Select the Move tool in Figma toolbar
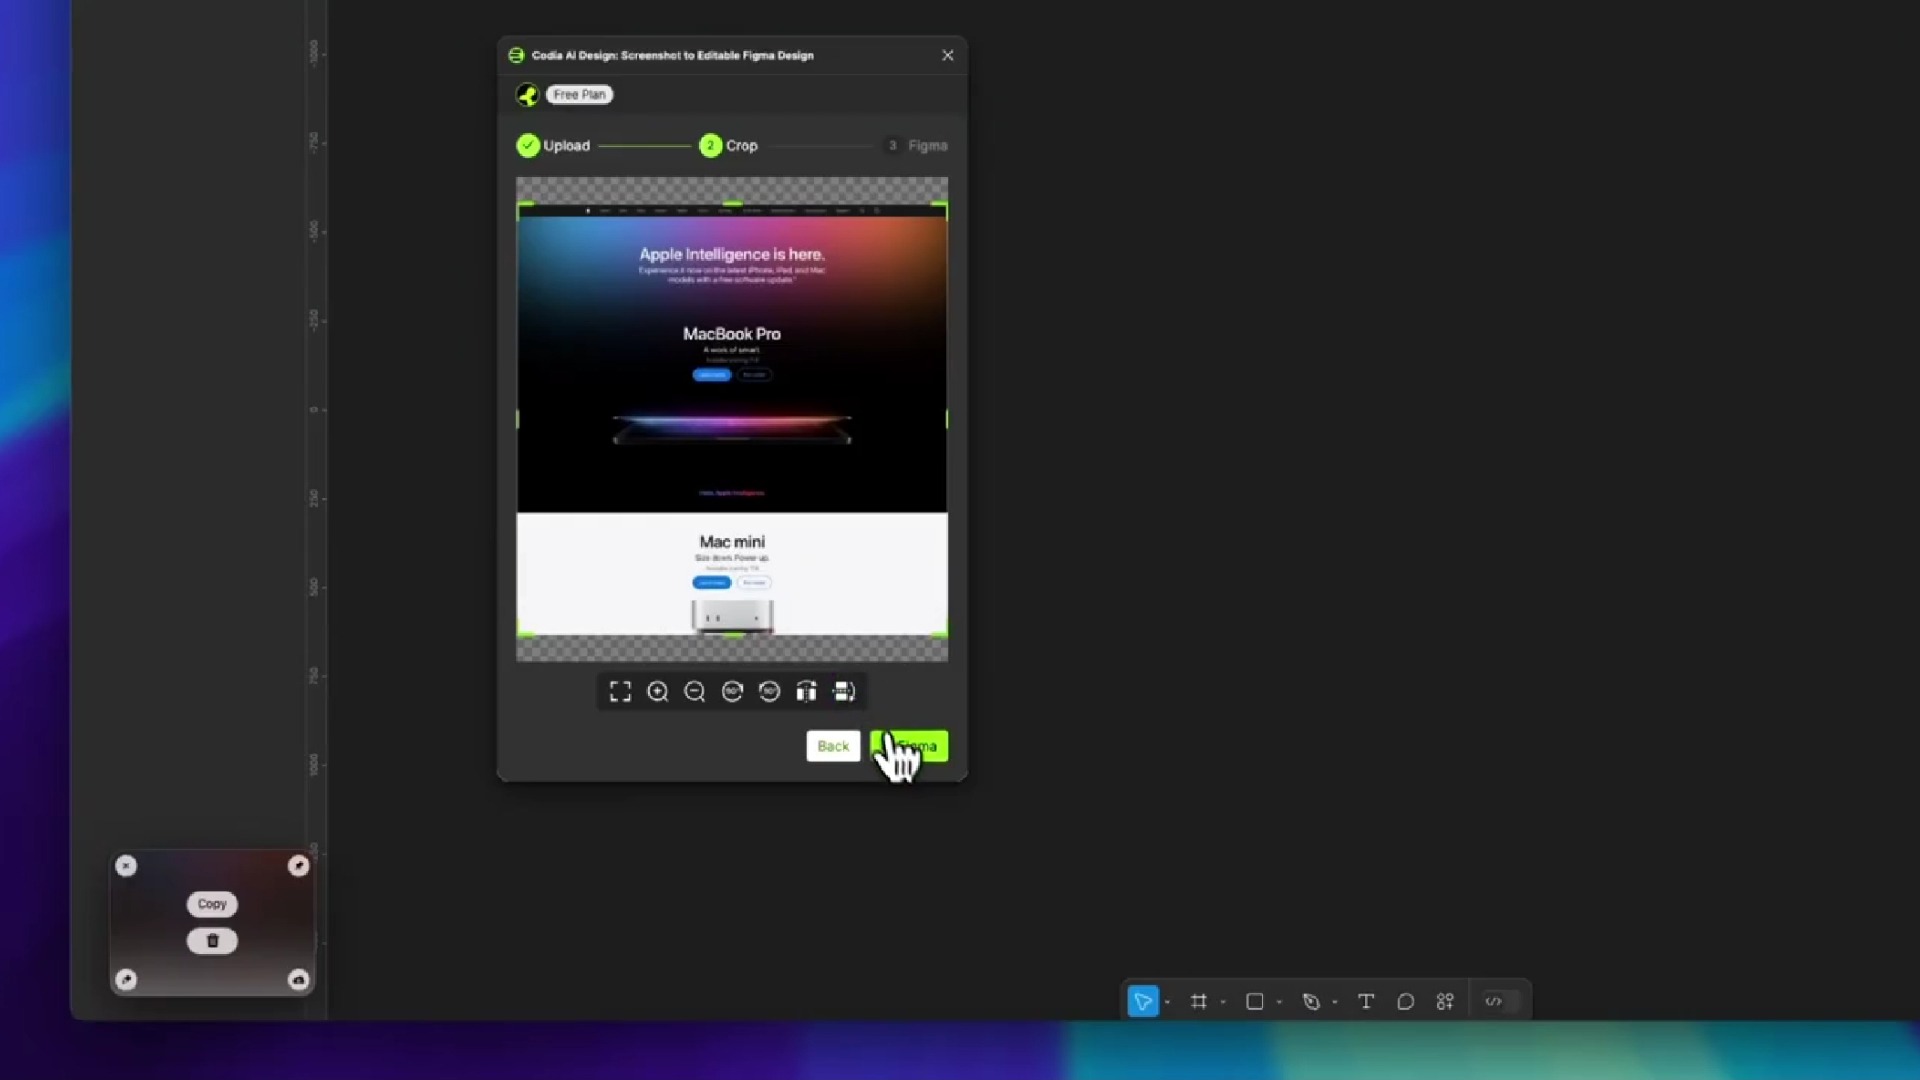The width and height of the screenshot is (1920, 1080). tap(1143, 1001)
